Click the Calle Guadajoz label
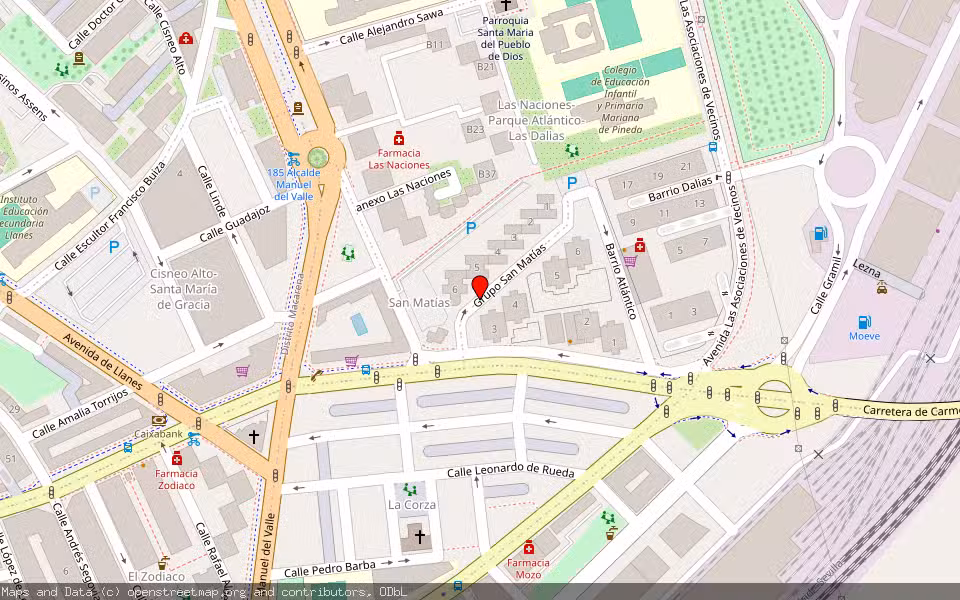Viewport: 960px width, 600px height. 234,223
